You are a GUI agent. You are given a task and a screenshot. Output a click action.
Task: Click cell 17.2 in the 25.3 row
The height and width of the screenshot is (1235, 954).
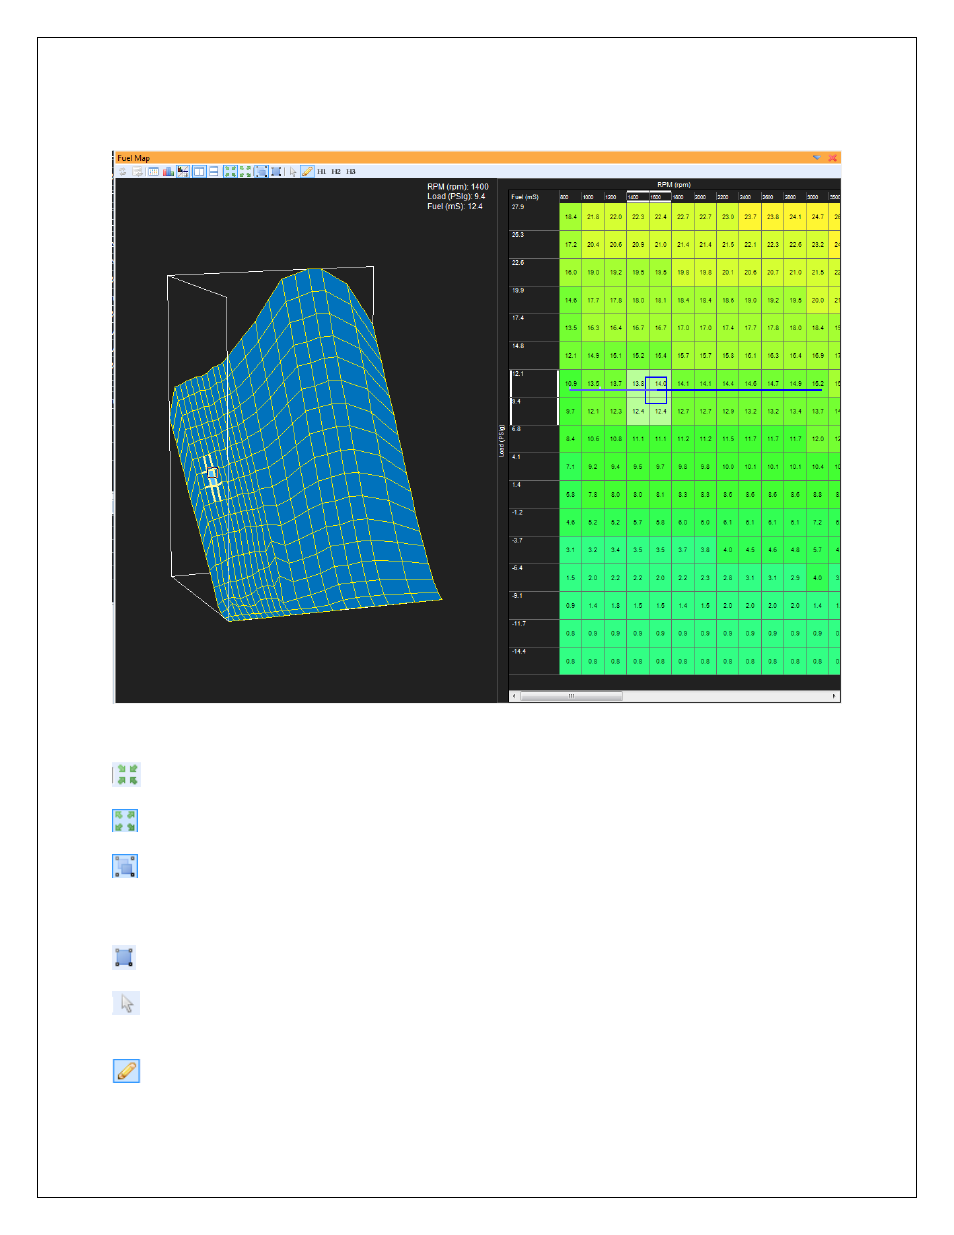click(570, 244)
